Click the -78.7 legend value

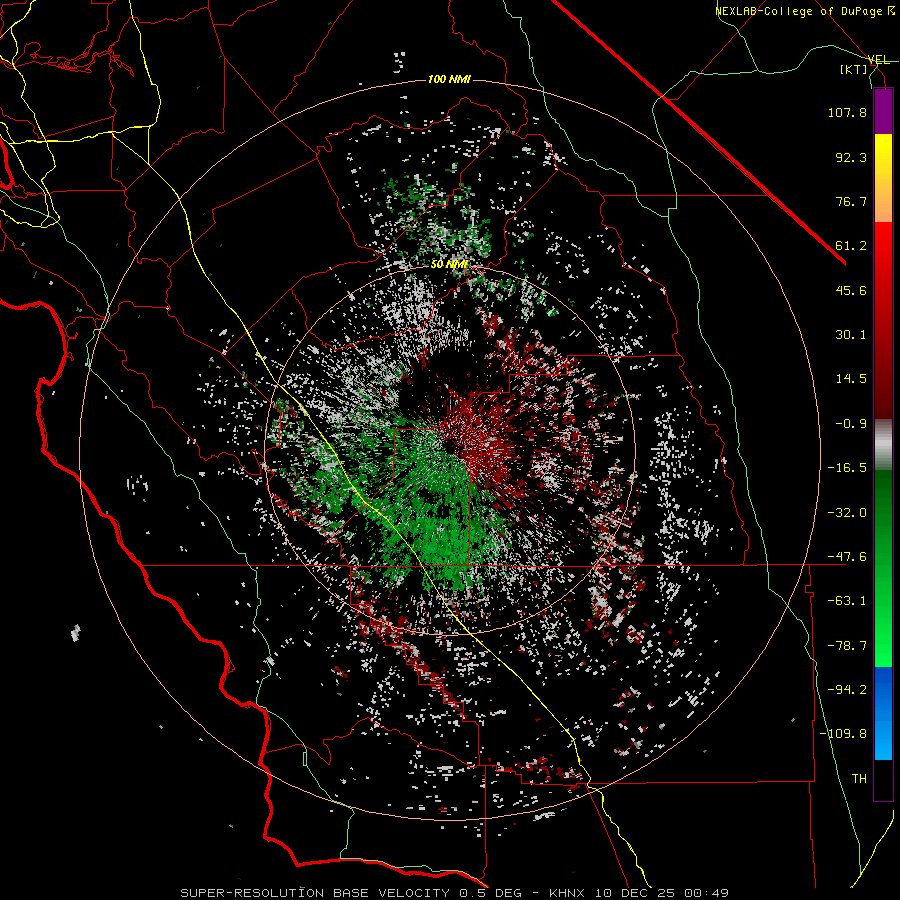point(847,646)
